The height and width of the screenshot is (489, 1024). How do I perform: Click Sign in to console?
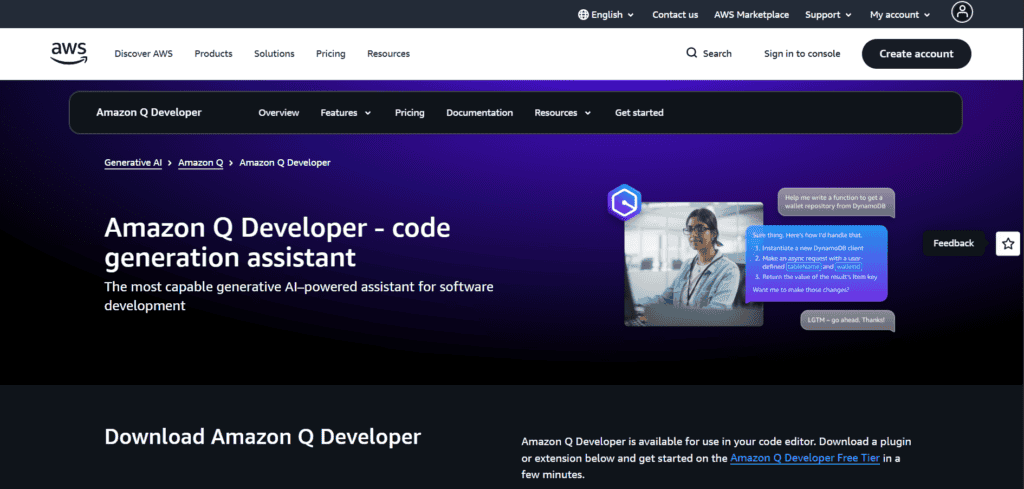(x=802, y=54)
